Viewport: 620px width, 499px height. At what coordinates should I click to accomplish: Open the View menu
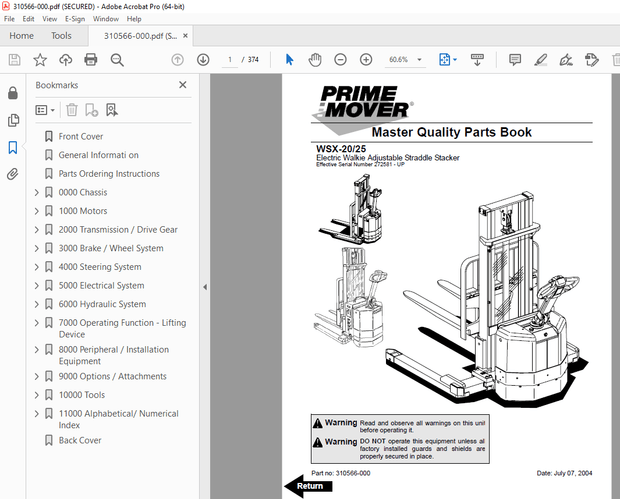[x=49, y=19]
